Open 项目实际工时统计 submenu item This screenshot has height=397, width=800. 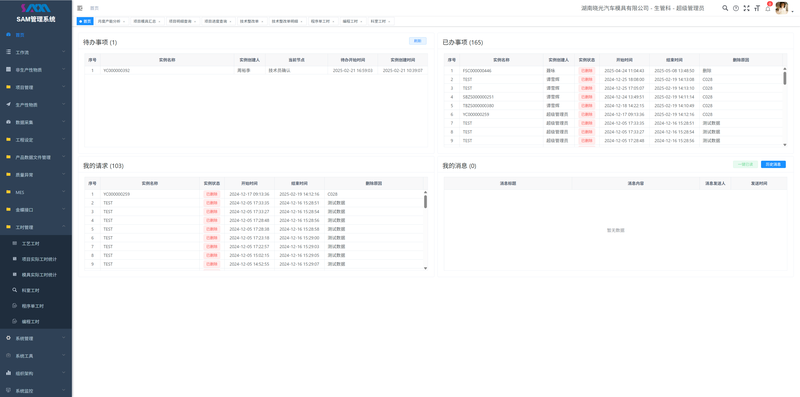pos(39,259)
